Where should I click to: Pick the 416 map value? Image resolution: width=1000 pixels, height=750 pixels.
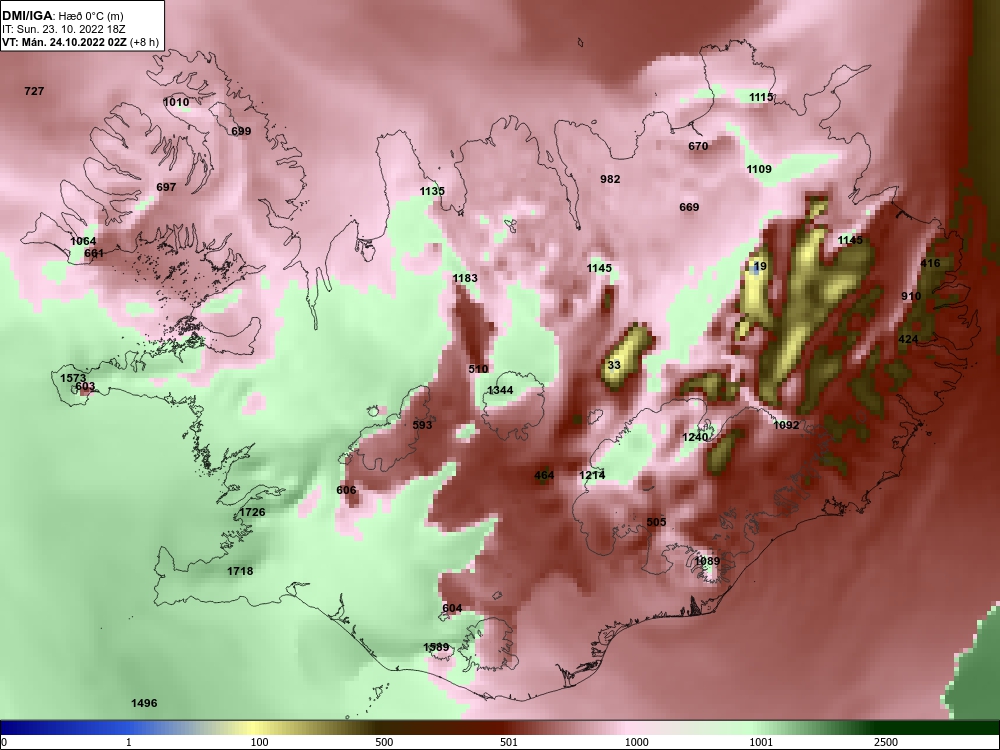click(930, 263)
